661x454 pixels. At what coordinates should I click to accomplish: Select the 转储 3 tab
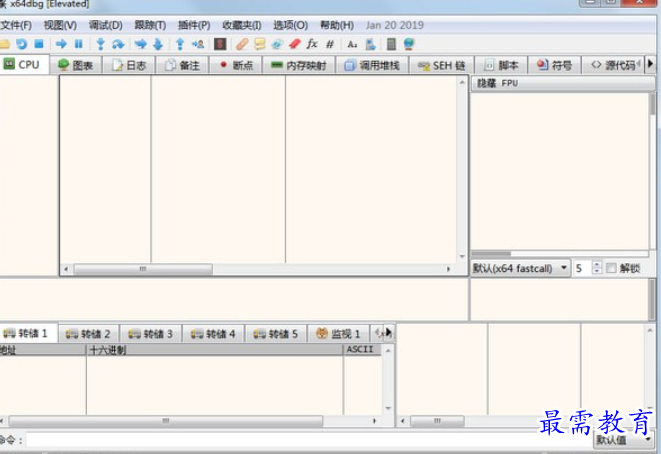coord(151,334)
